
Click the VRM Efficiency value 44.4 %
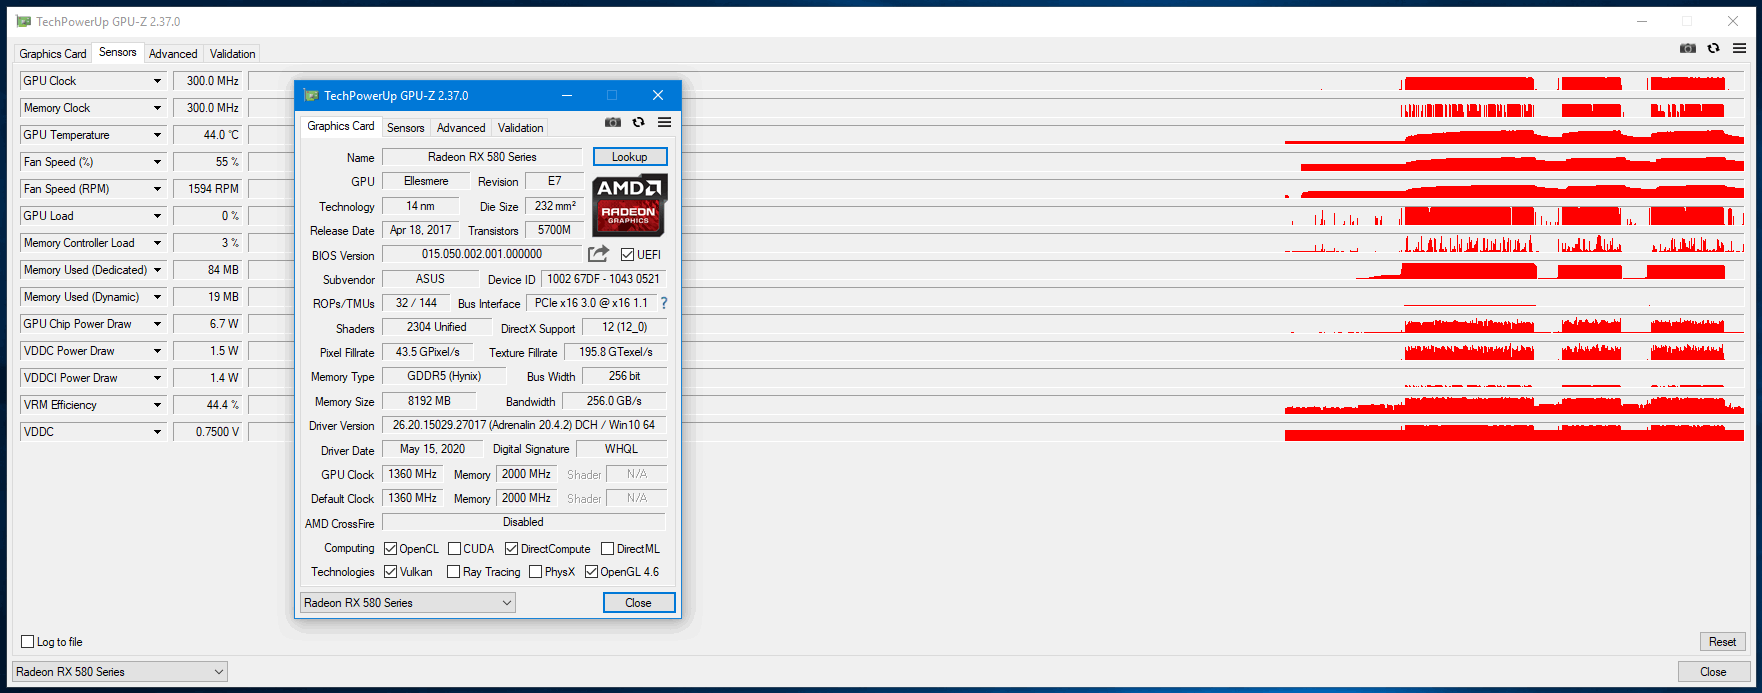(x=208, y=405)
